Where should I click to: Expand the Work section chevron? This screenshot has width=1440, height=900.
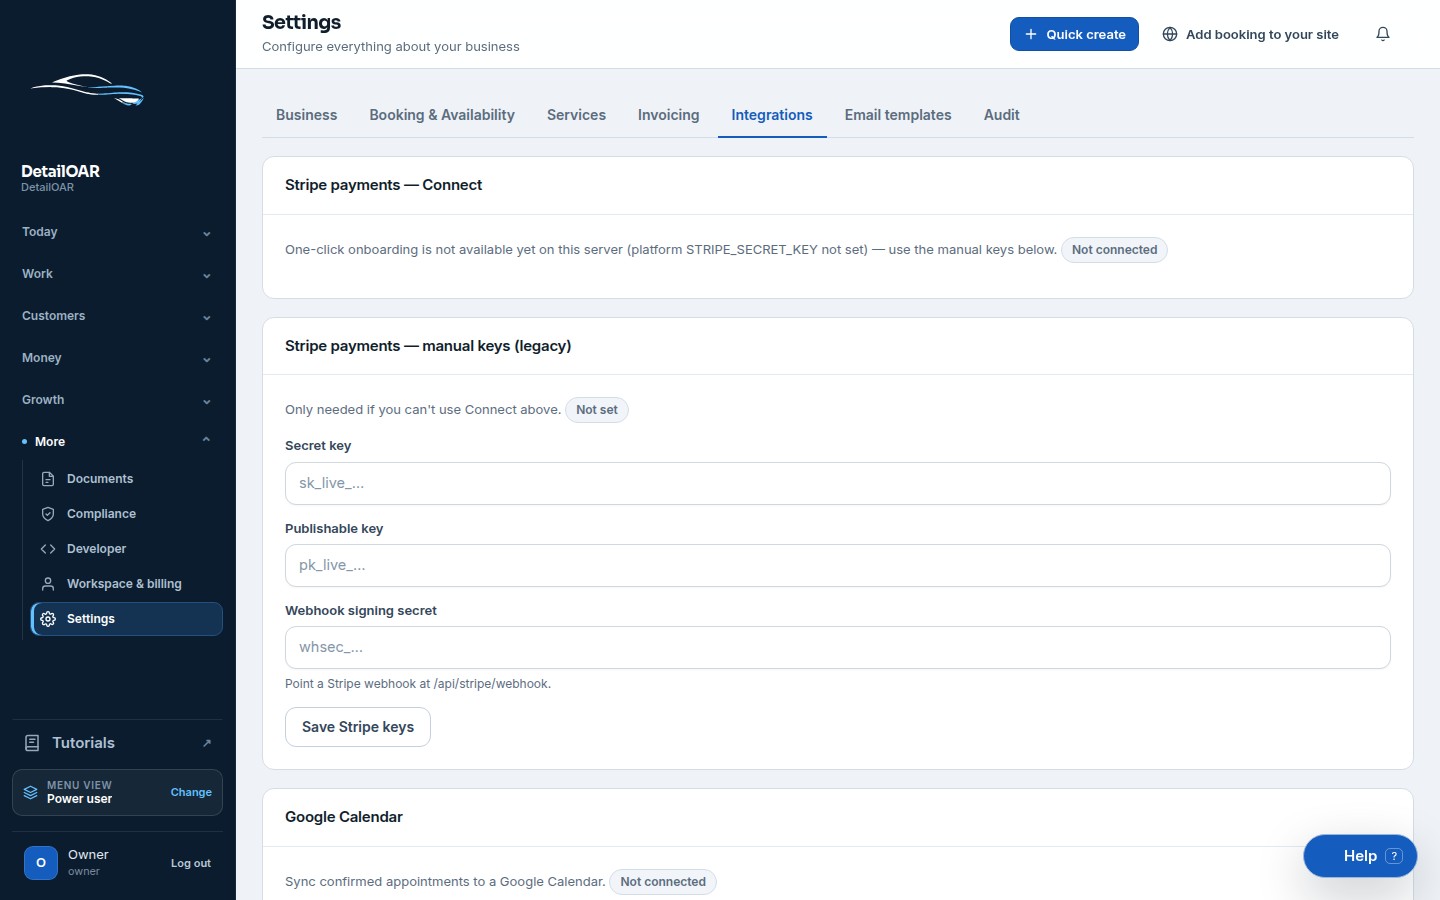point(207,275)
